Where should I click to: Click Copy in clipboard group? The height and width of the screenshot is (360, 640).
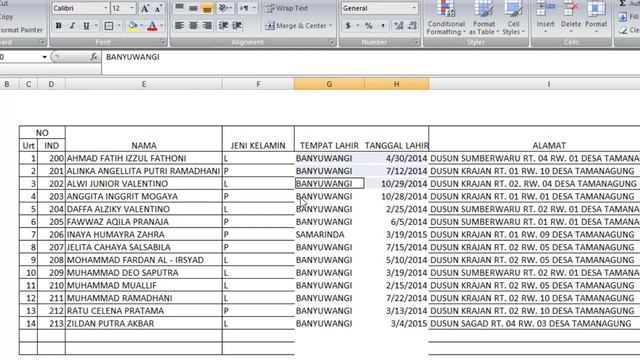click(6, 17)
